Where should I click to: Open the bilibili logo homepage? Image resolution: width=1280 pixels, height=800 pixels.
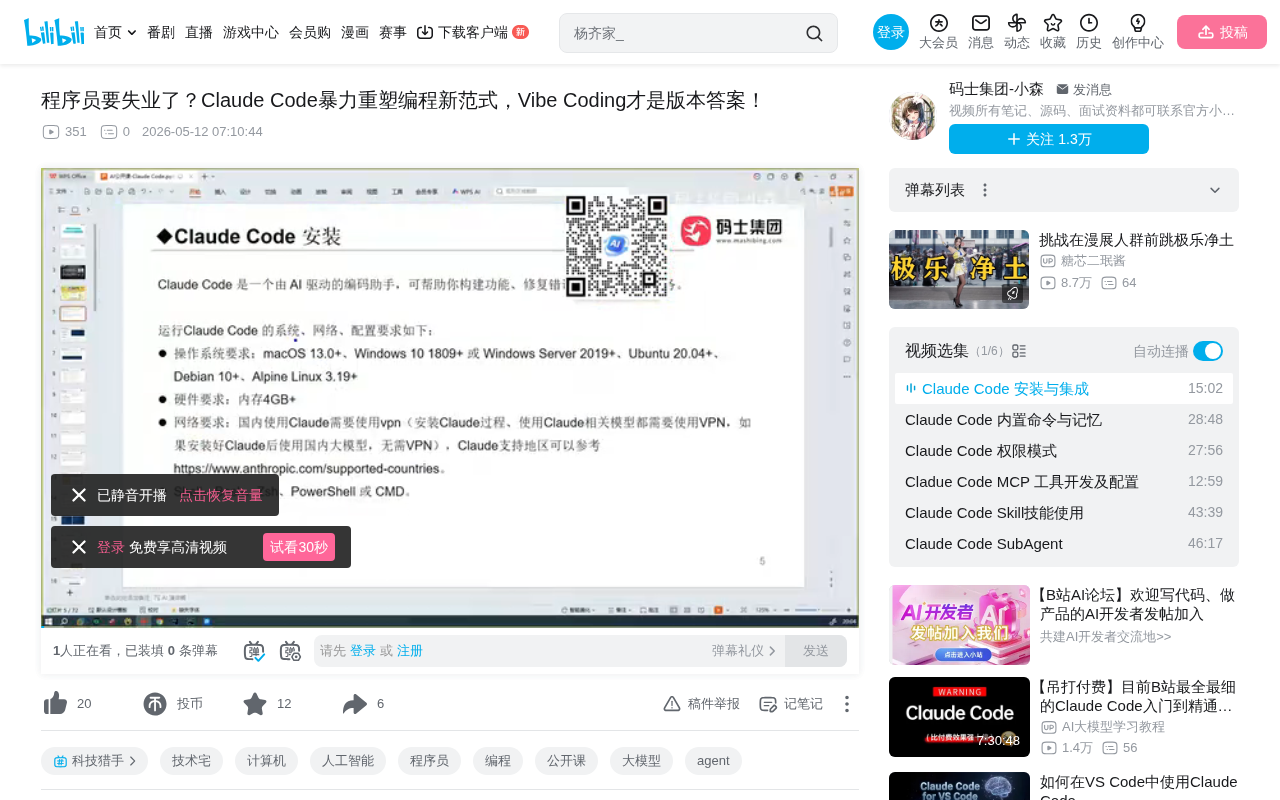pos(54,32)
